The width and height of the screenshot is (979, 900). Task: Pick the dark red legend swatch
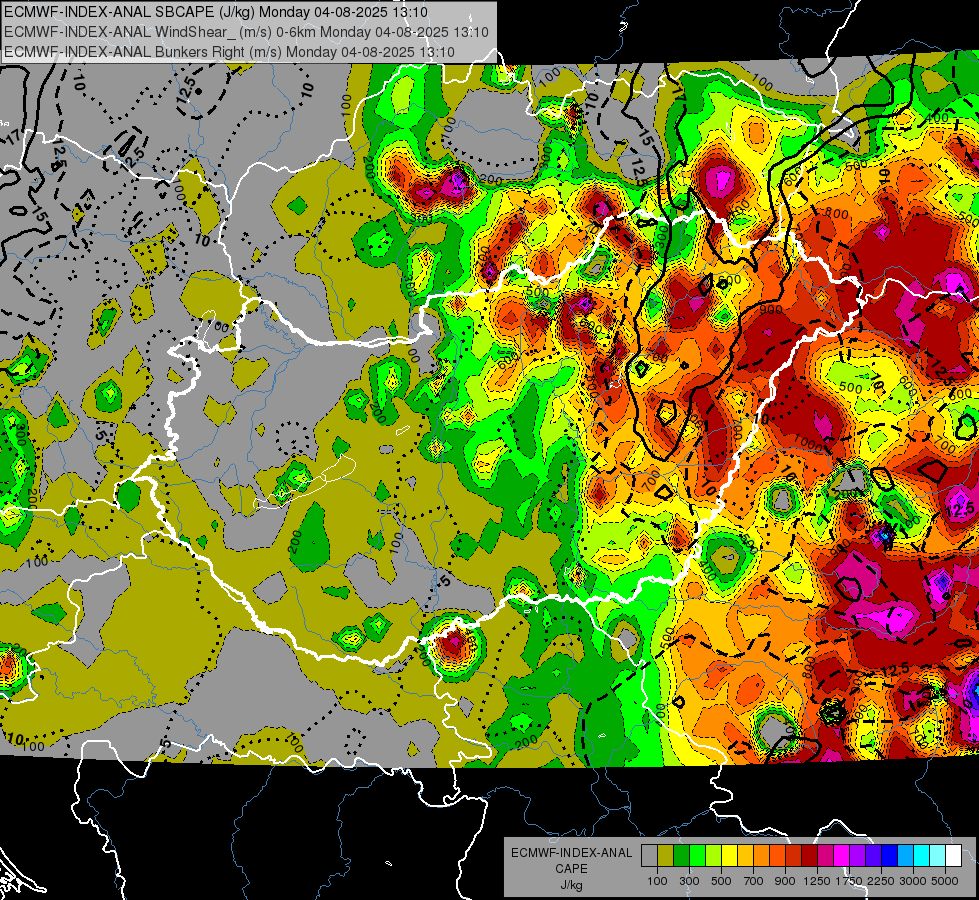810,856
